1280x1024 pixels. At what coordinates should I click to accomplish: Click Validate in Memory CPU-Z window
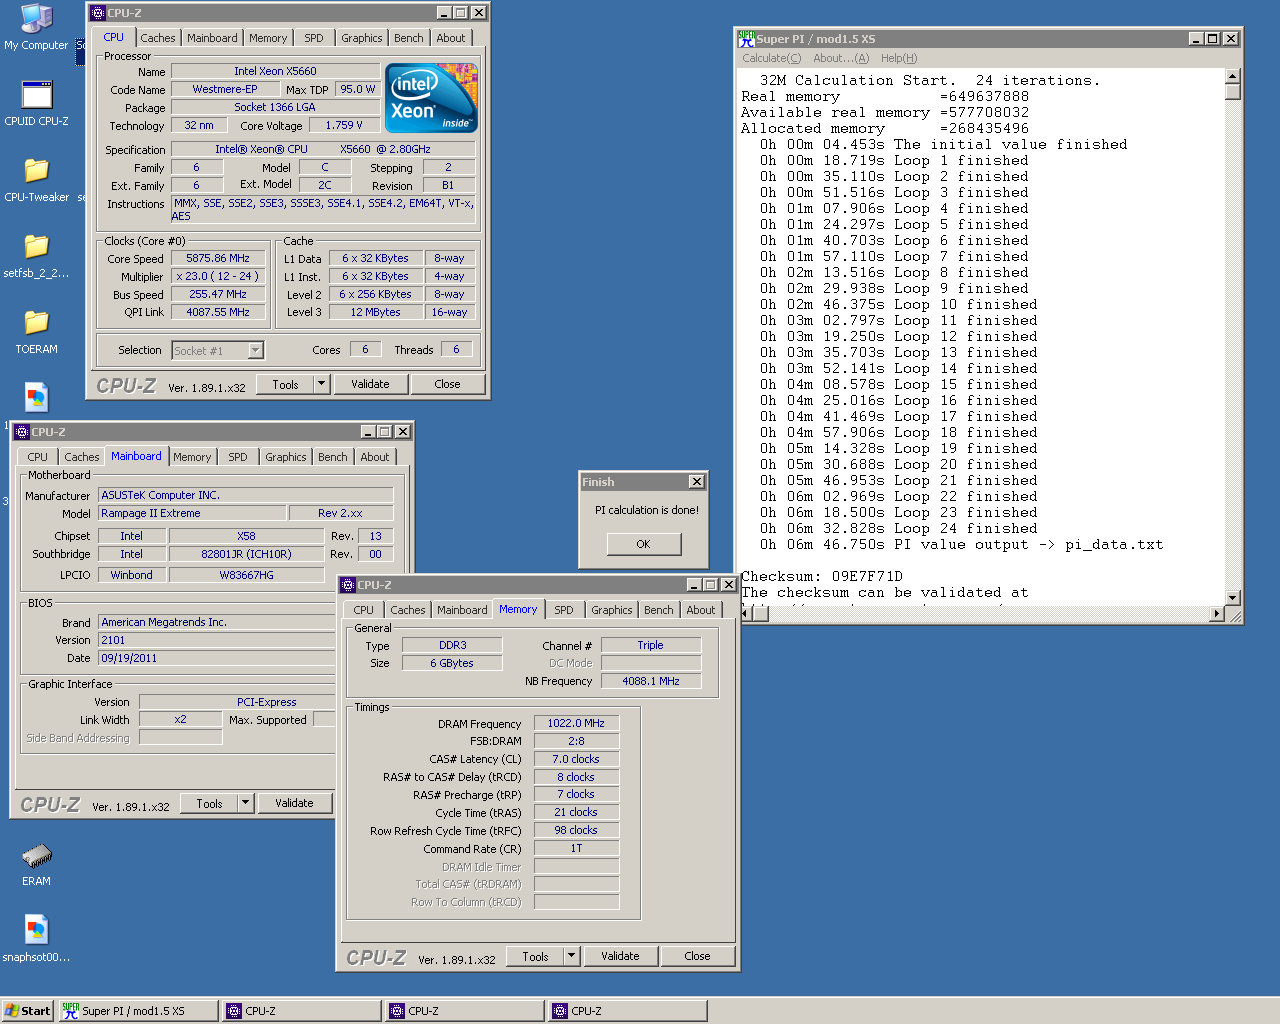(620, 956)
